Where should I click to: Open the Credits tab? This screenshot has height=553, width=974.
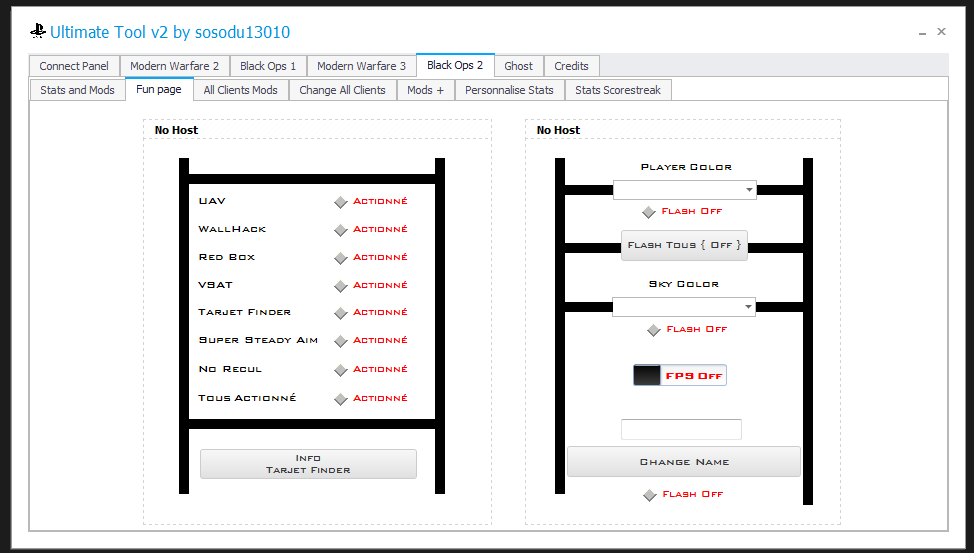point(571,66)
